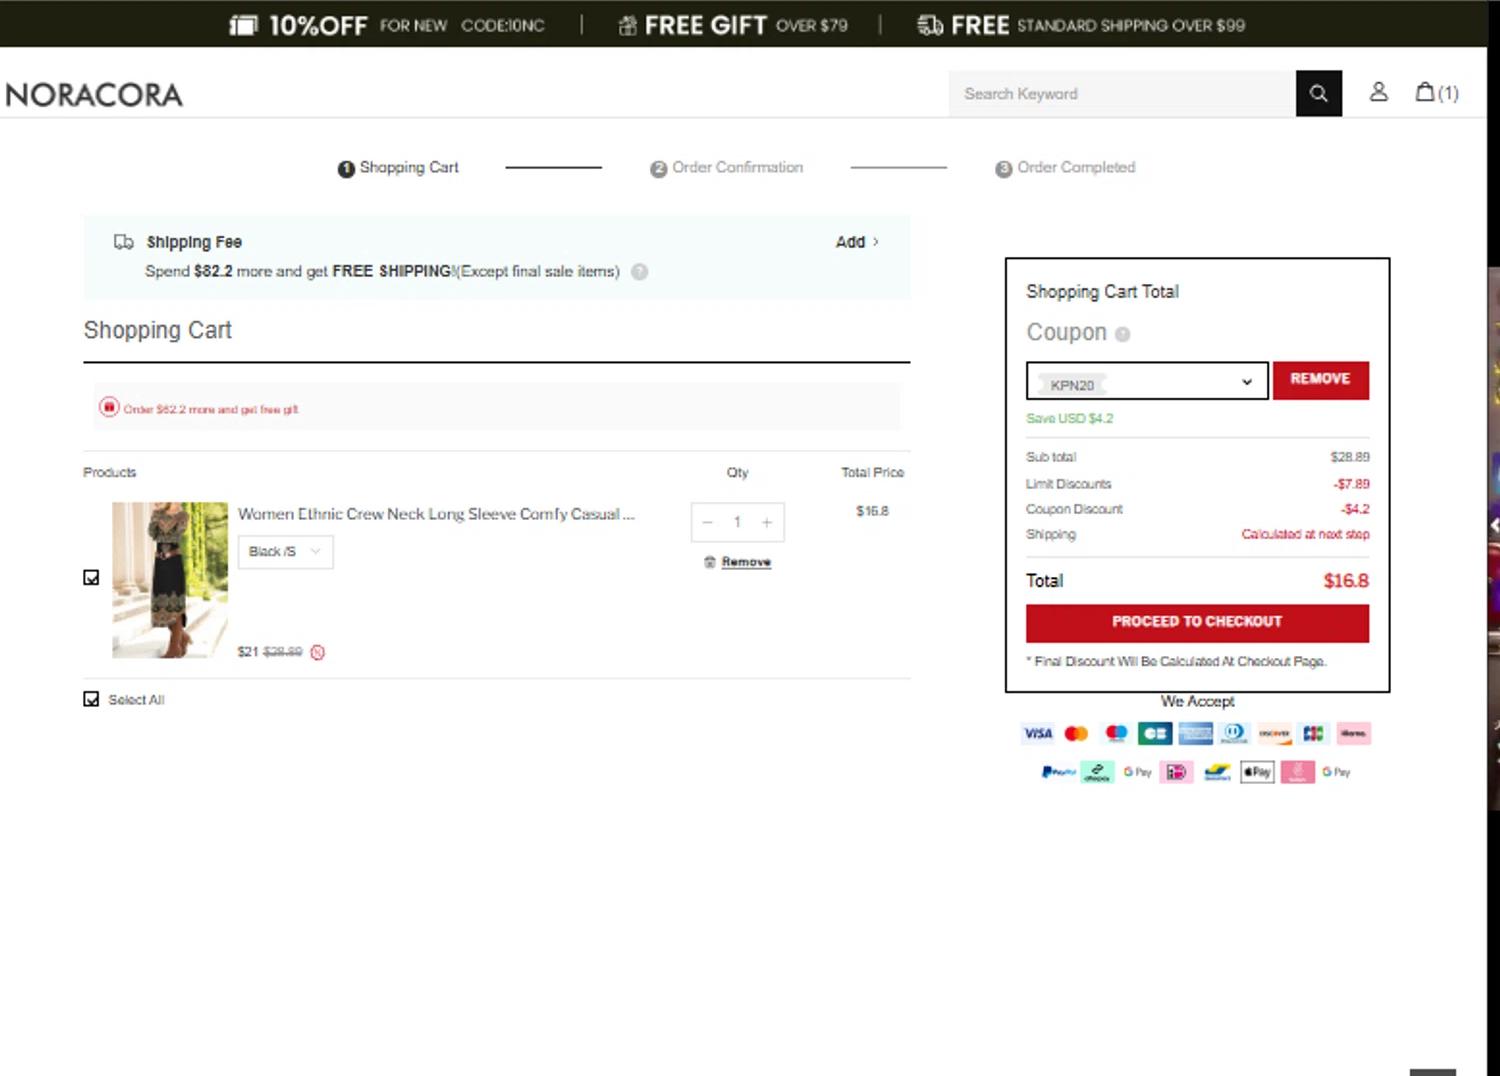Click 'Calculated at next step' shipping text

coord(1305,535)
